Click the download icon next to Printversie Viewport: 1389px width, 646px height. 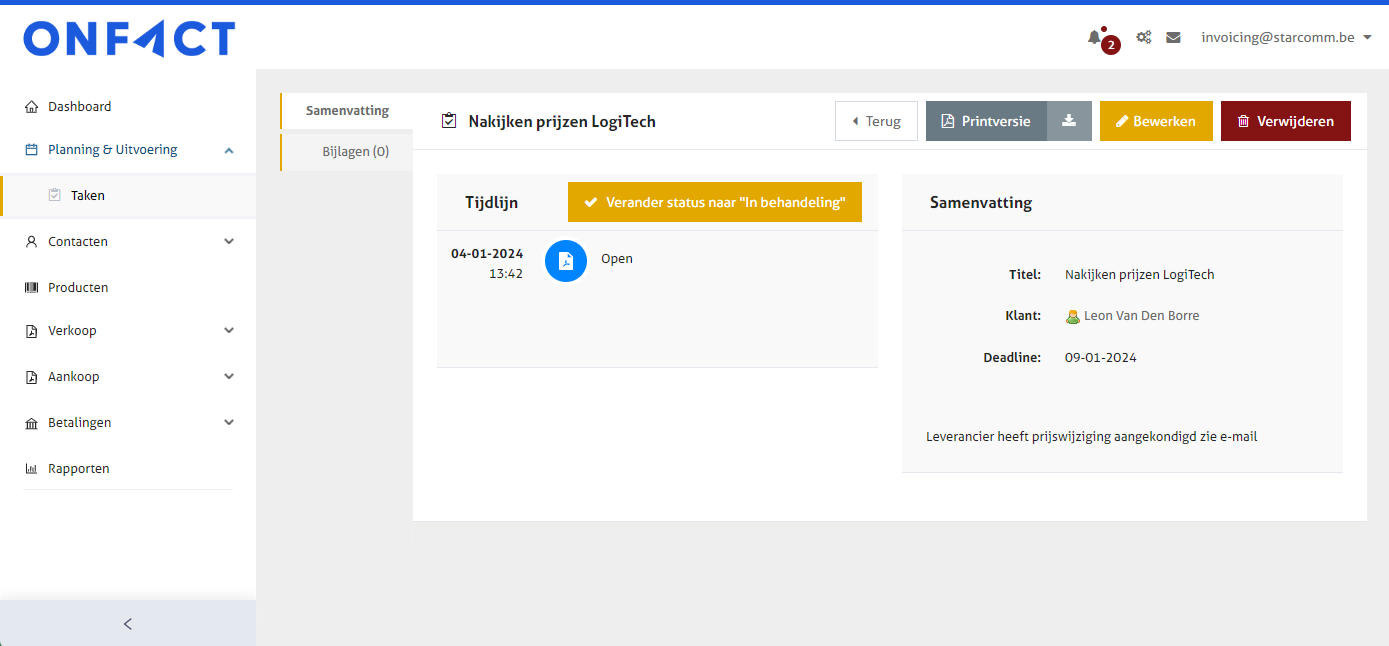[1069, 121]
